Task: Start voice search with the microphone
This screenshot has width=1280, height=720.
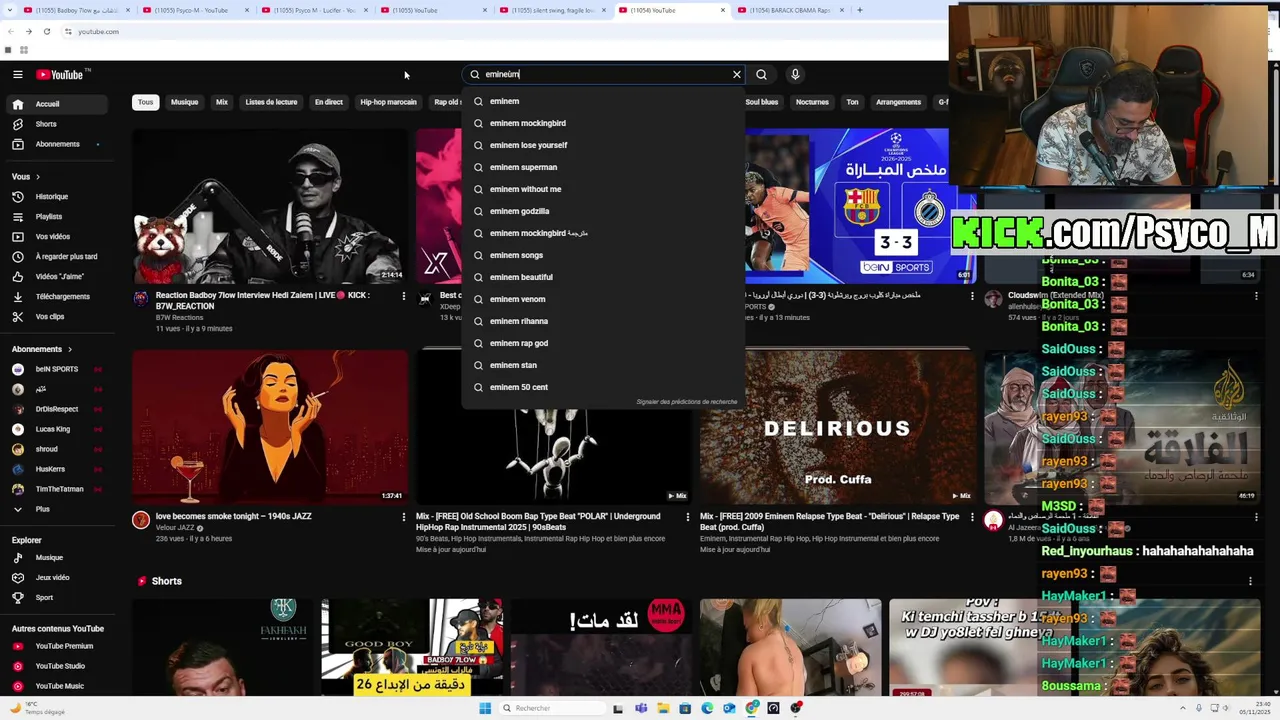Action: (x=795, y=74)
